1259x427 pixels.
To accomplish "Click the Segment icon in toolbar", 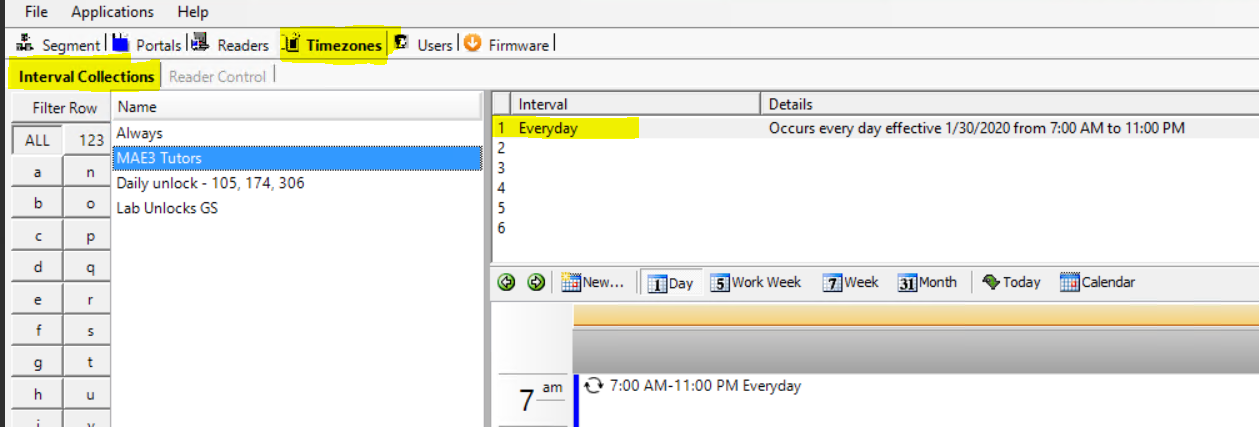I will pos(25,44).
